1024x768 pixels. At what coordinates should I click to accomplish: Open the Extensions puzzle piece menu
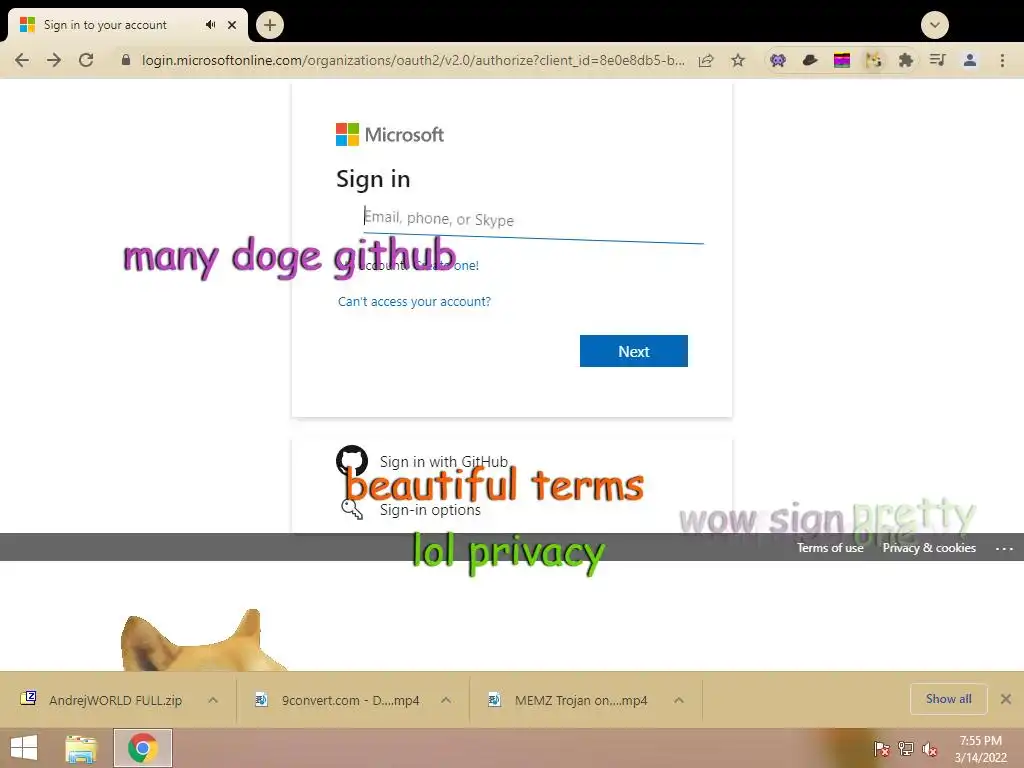click(906, 60)
